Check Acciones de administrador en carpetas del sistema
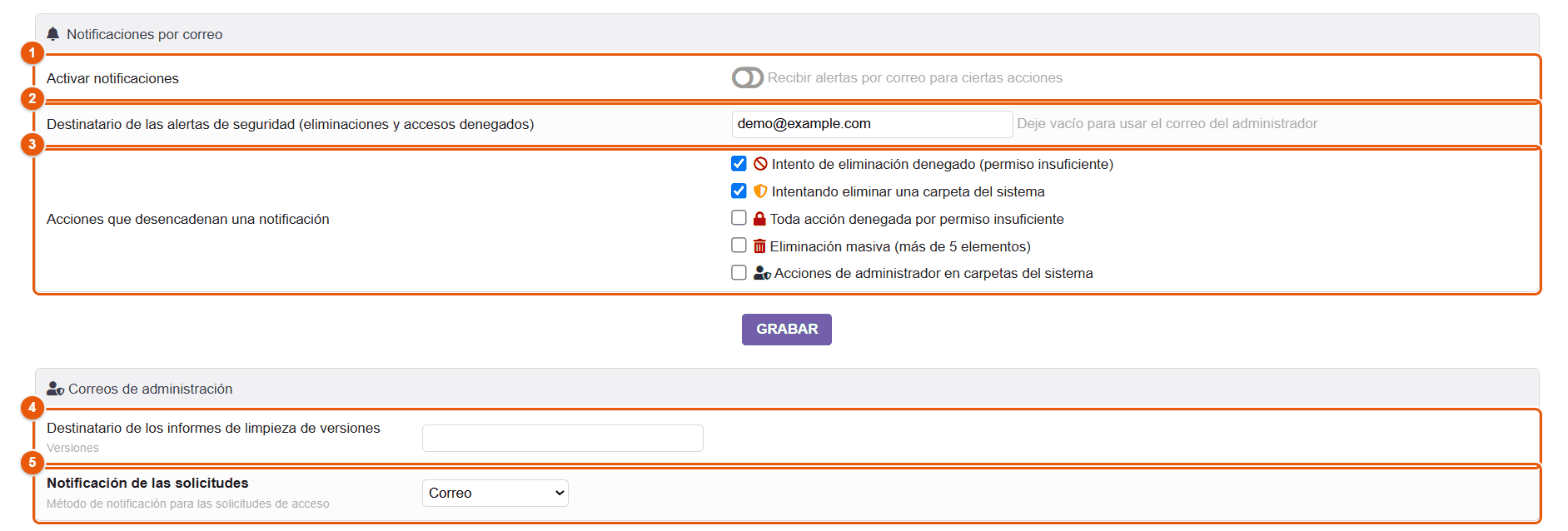1568x531 pixels. tap(739, 272)
